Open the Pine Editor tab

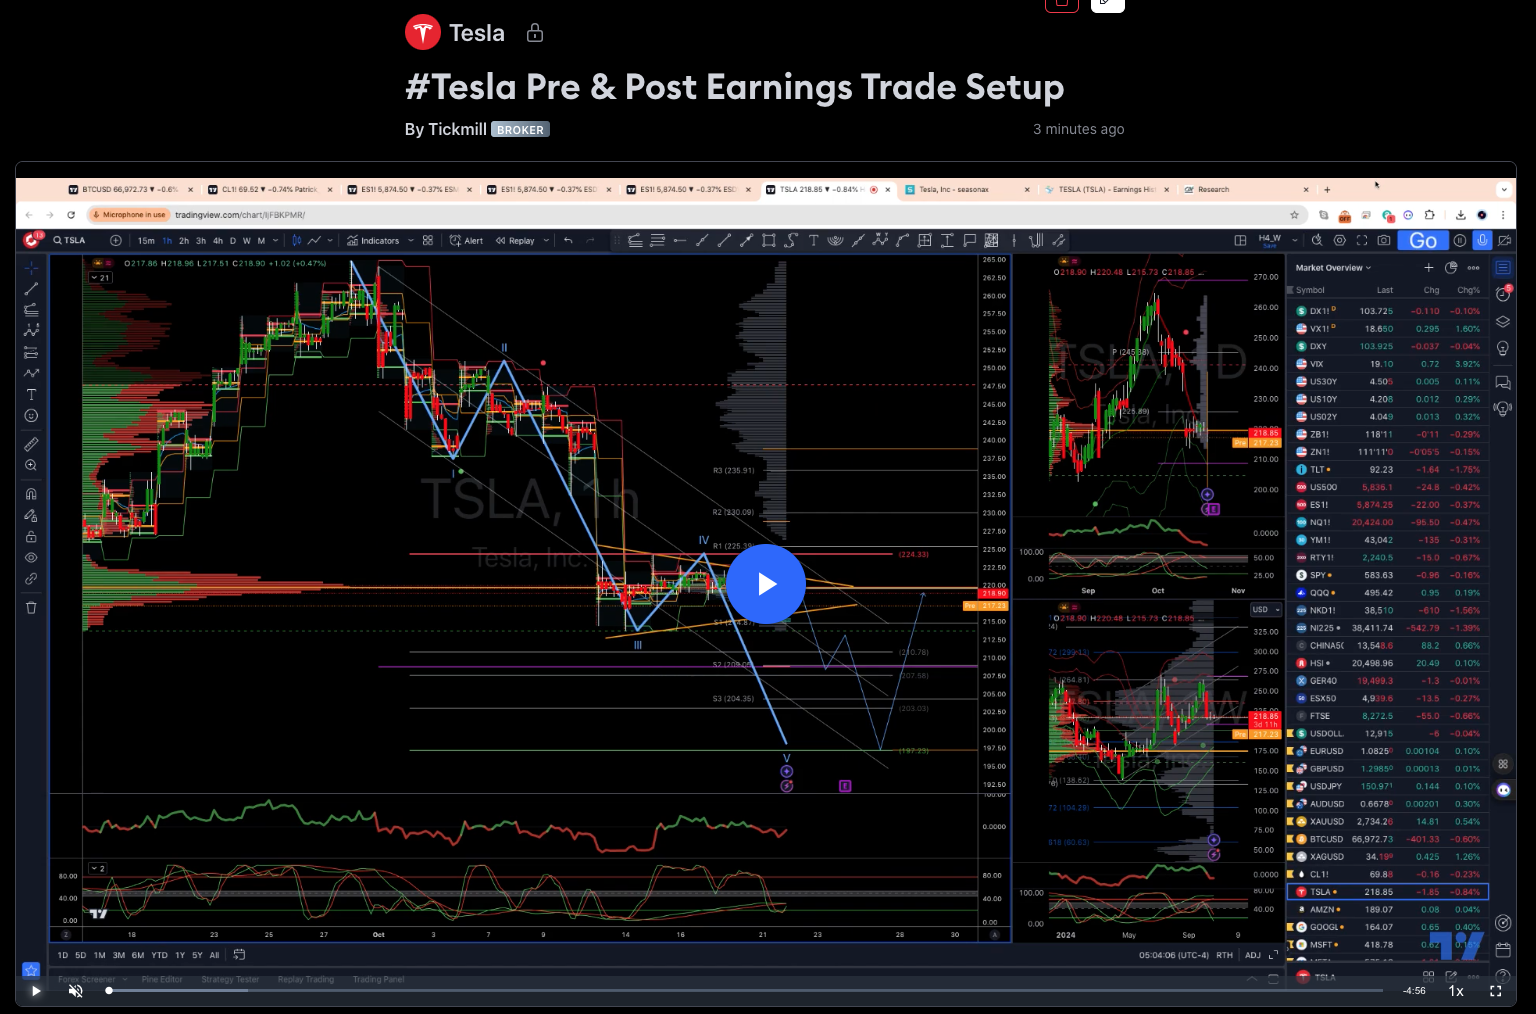click(x=162, y=979)
